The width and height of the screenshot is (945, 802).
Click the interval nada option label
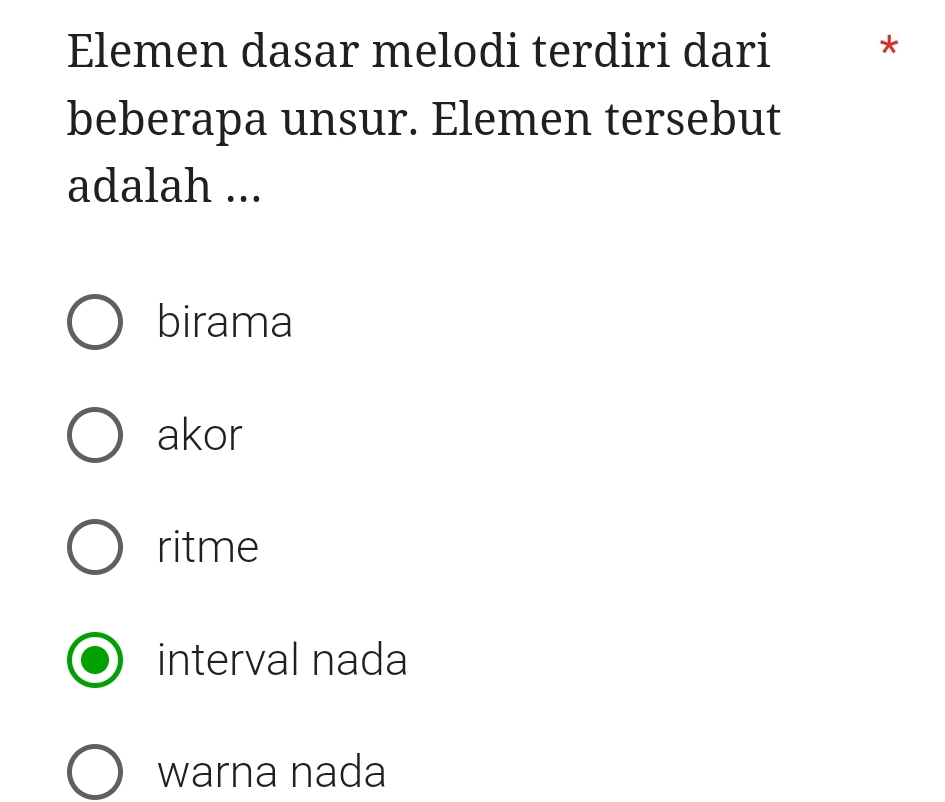pos(282,659)
